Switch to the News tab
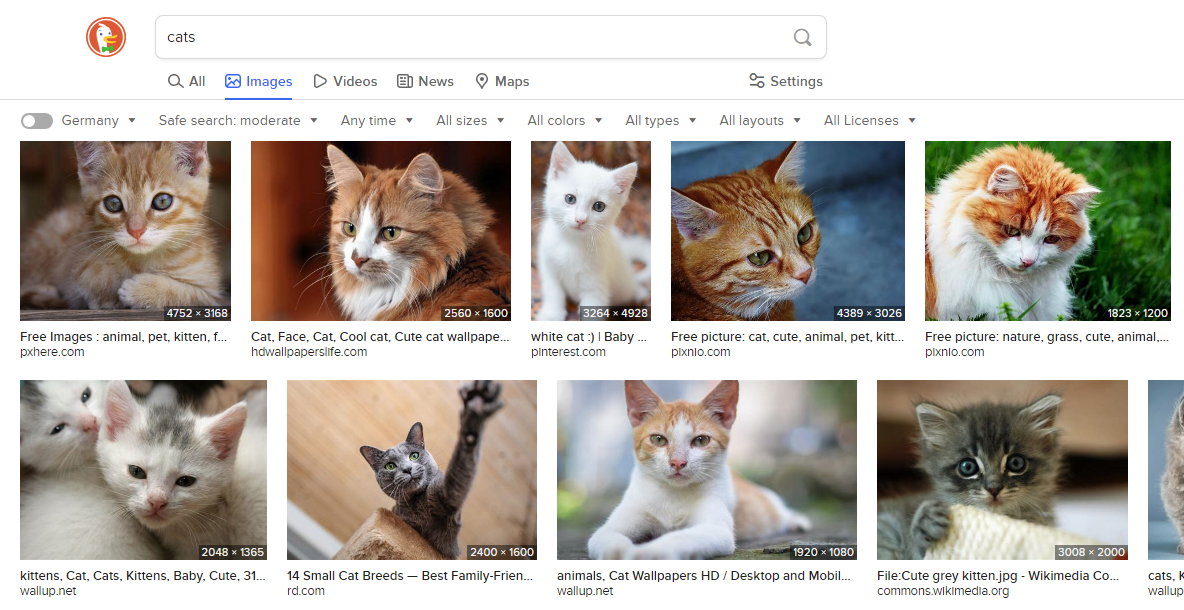The image size is (1184, 610). (x=434, y=81)
